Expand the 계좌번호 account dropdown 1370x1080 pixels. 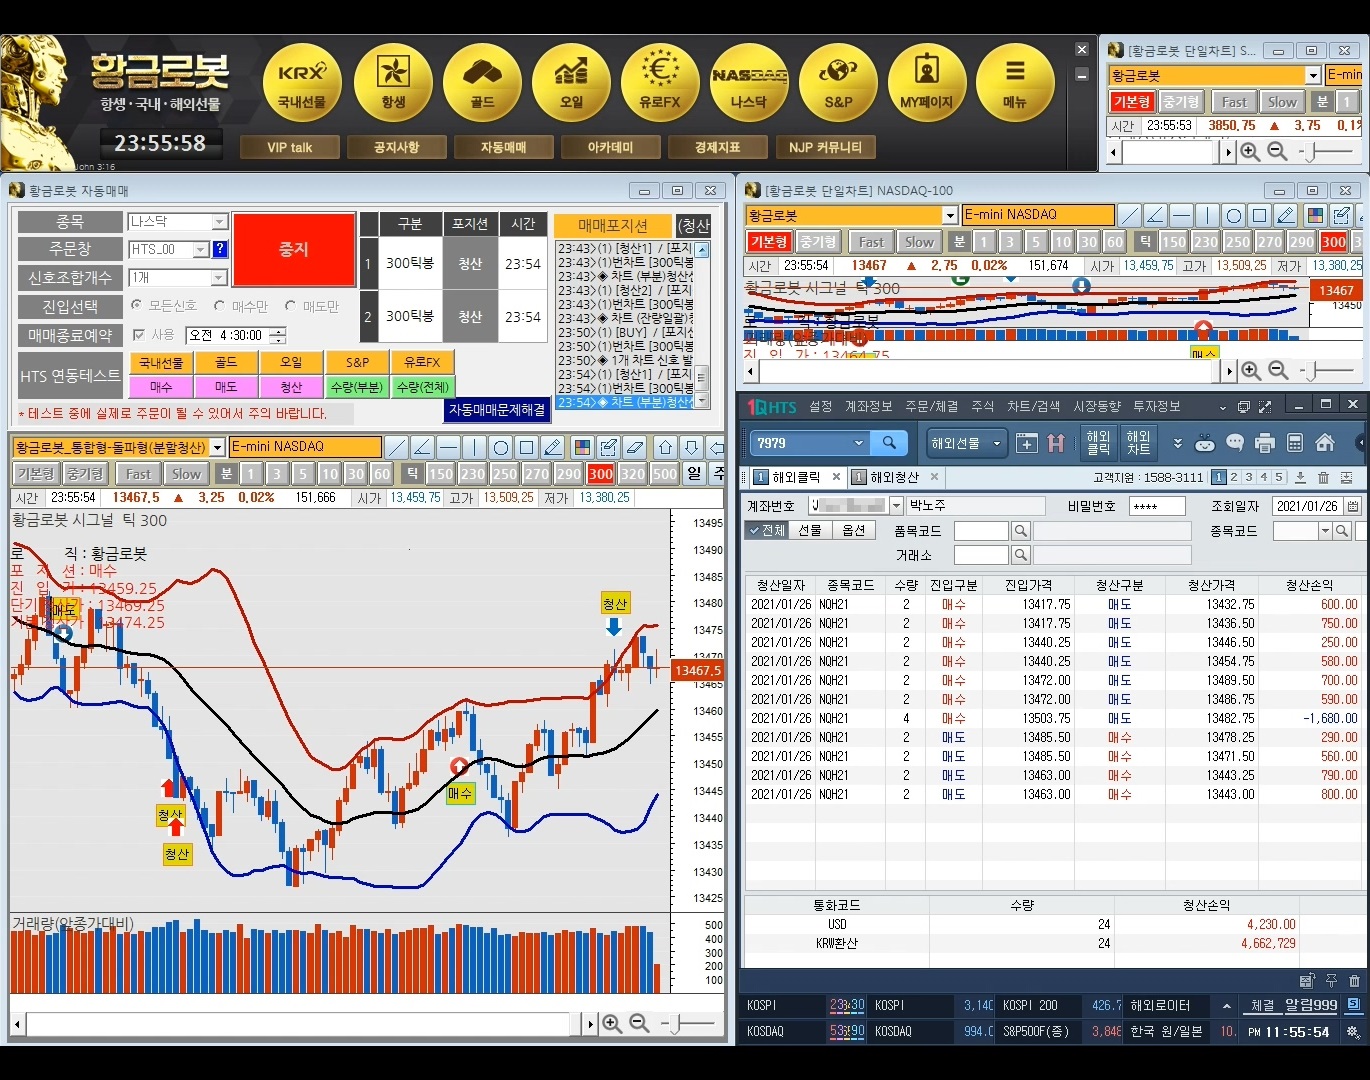click(x=896, y=506)
